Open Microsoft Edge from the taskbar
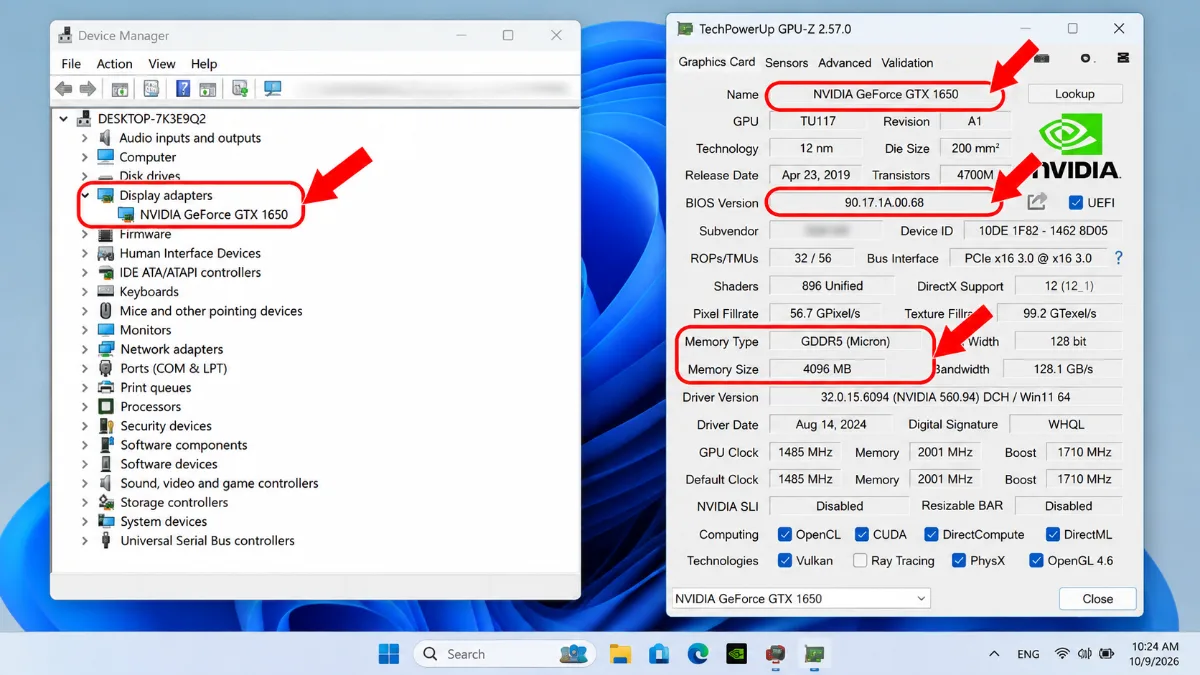 pos(697,654)
